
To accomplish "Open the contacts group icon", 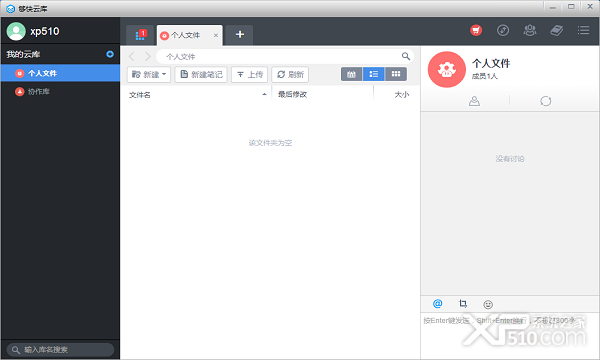I will pos(530,30).
